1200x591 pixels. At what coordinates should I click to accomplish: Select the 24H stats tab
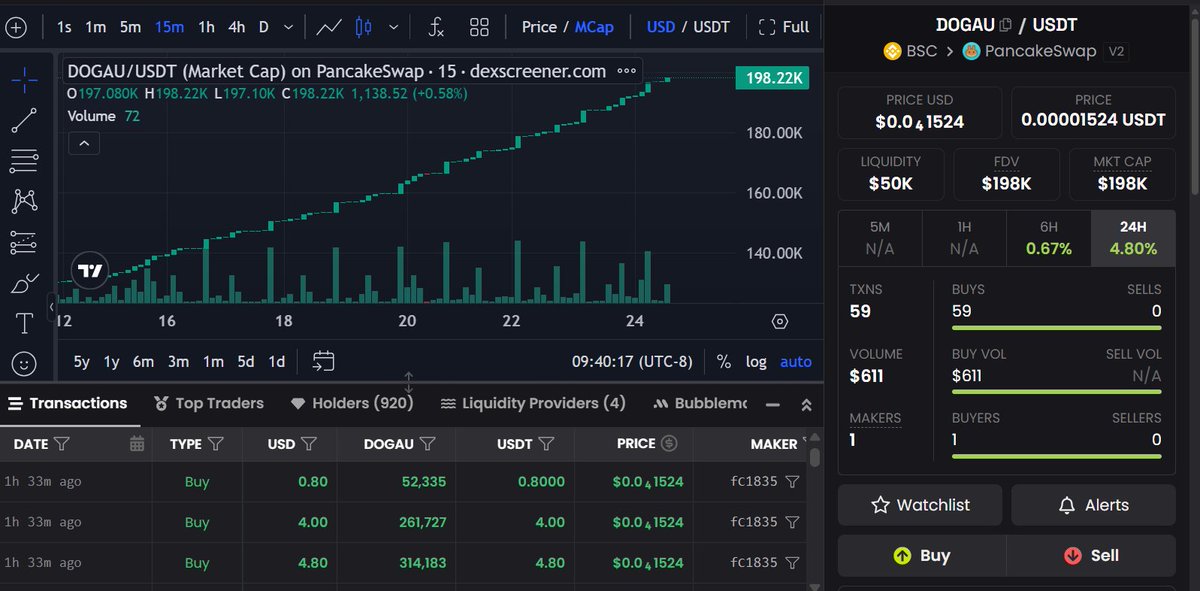click(1133, 238)
